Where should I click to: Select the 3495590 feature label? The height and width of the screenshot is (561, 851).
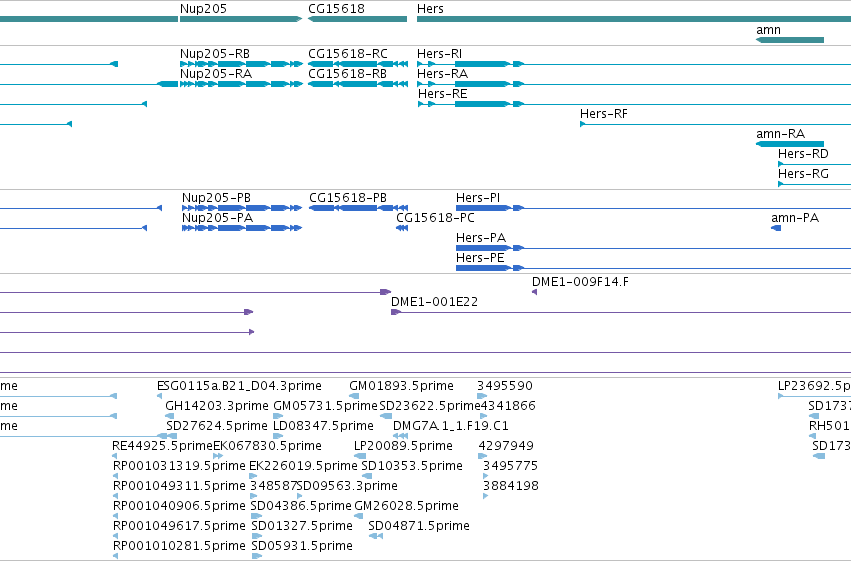pos(505,386)
